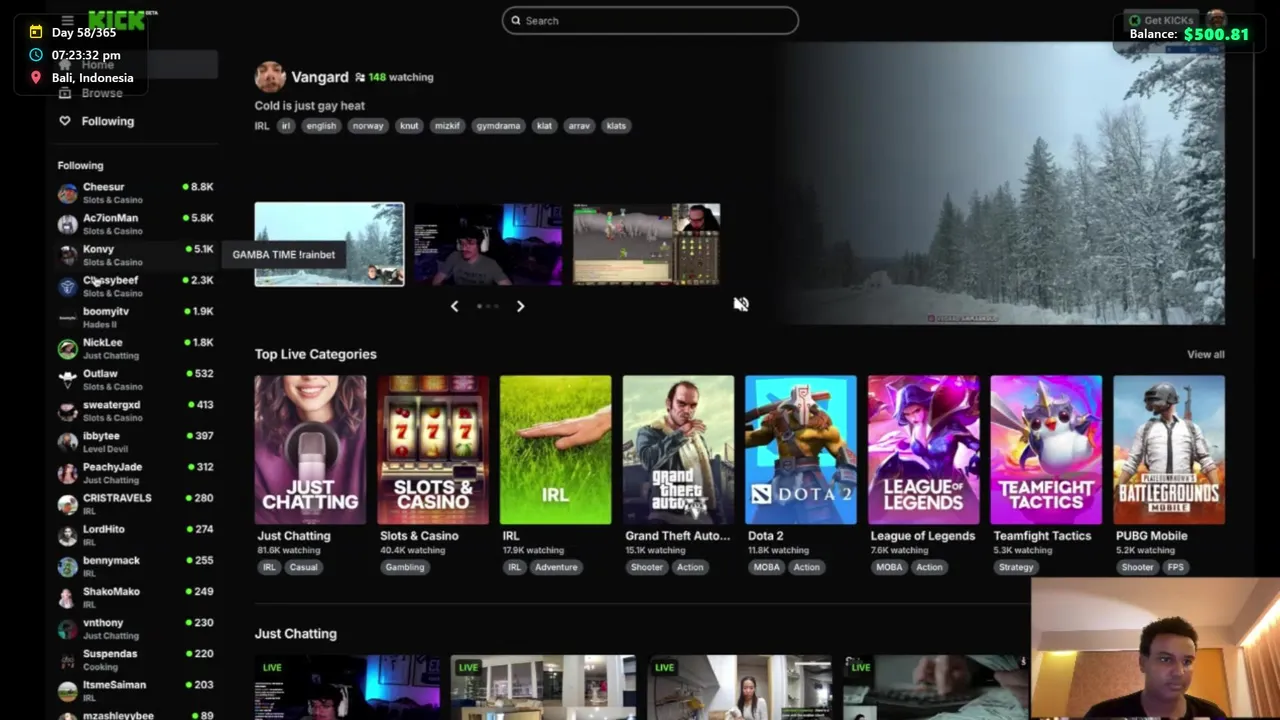The image size is (1280, 720).
Task: Go to Browse in the sidebar
Action: (102, 93)
